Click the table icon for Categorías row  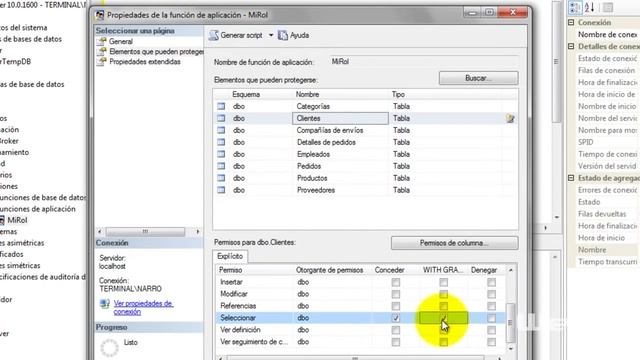coord(221,106)
